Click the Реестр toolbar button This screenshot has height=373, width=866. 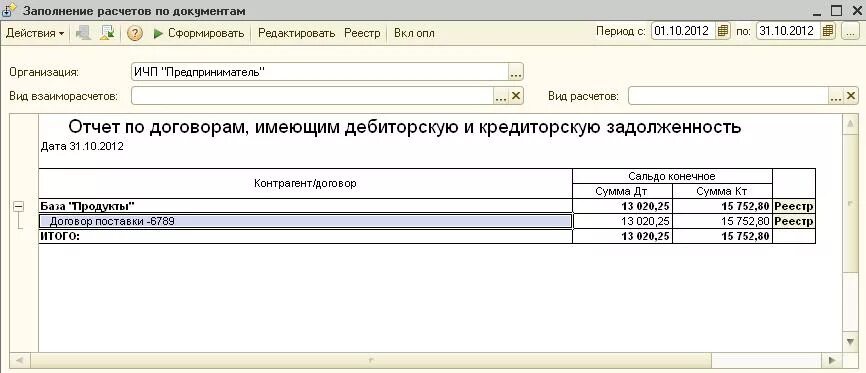(x=362, y=33)
